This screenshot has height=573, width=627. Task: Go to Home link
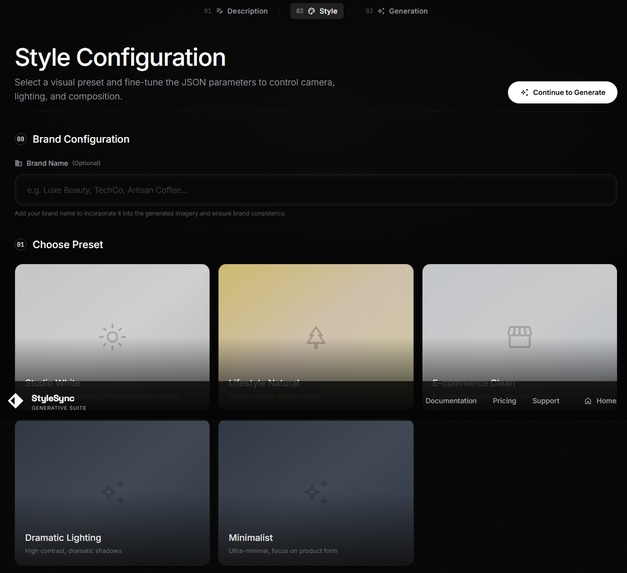click(x=600, y=401)
